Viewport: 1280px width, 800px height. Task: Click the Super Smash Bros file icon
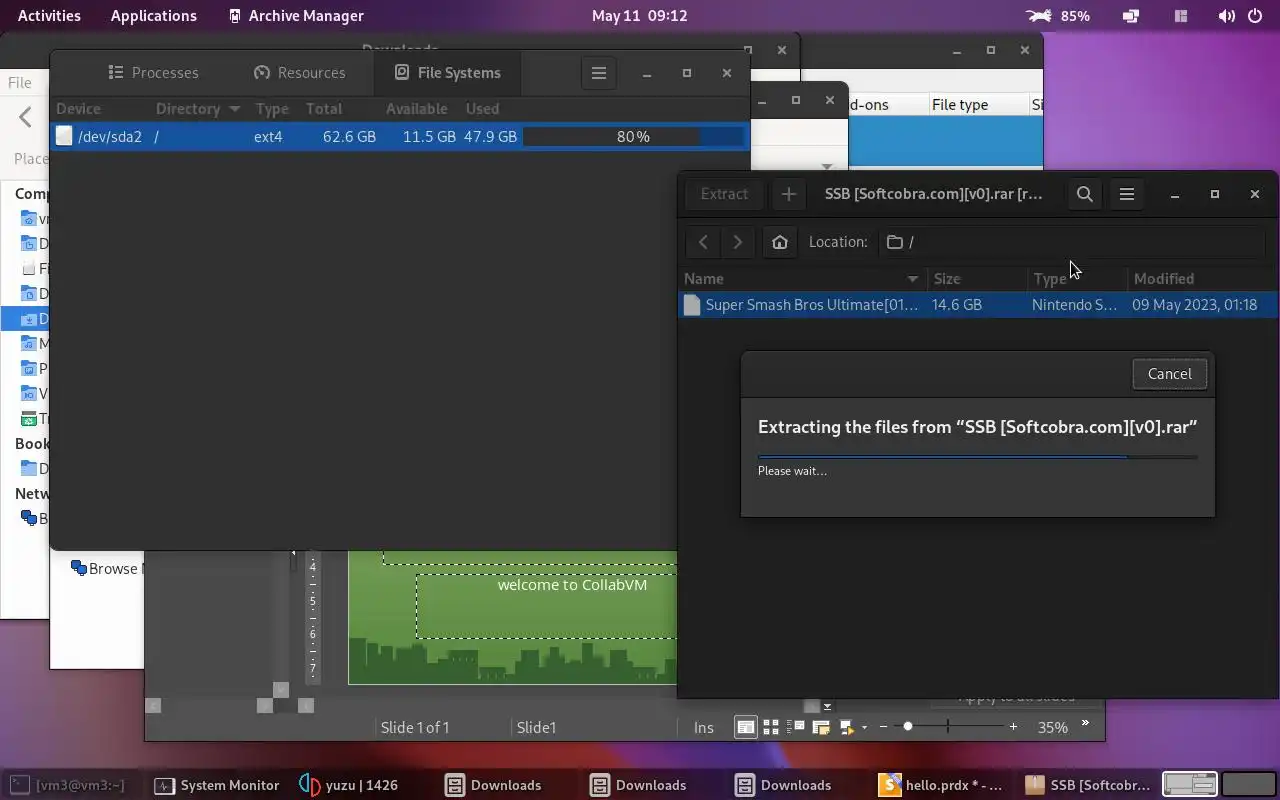(x=692, y=305)
